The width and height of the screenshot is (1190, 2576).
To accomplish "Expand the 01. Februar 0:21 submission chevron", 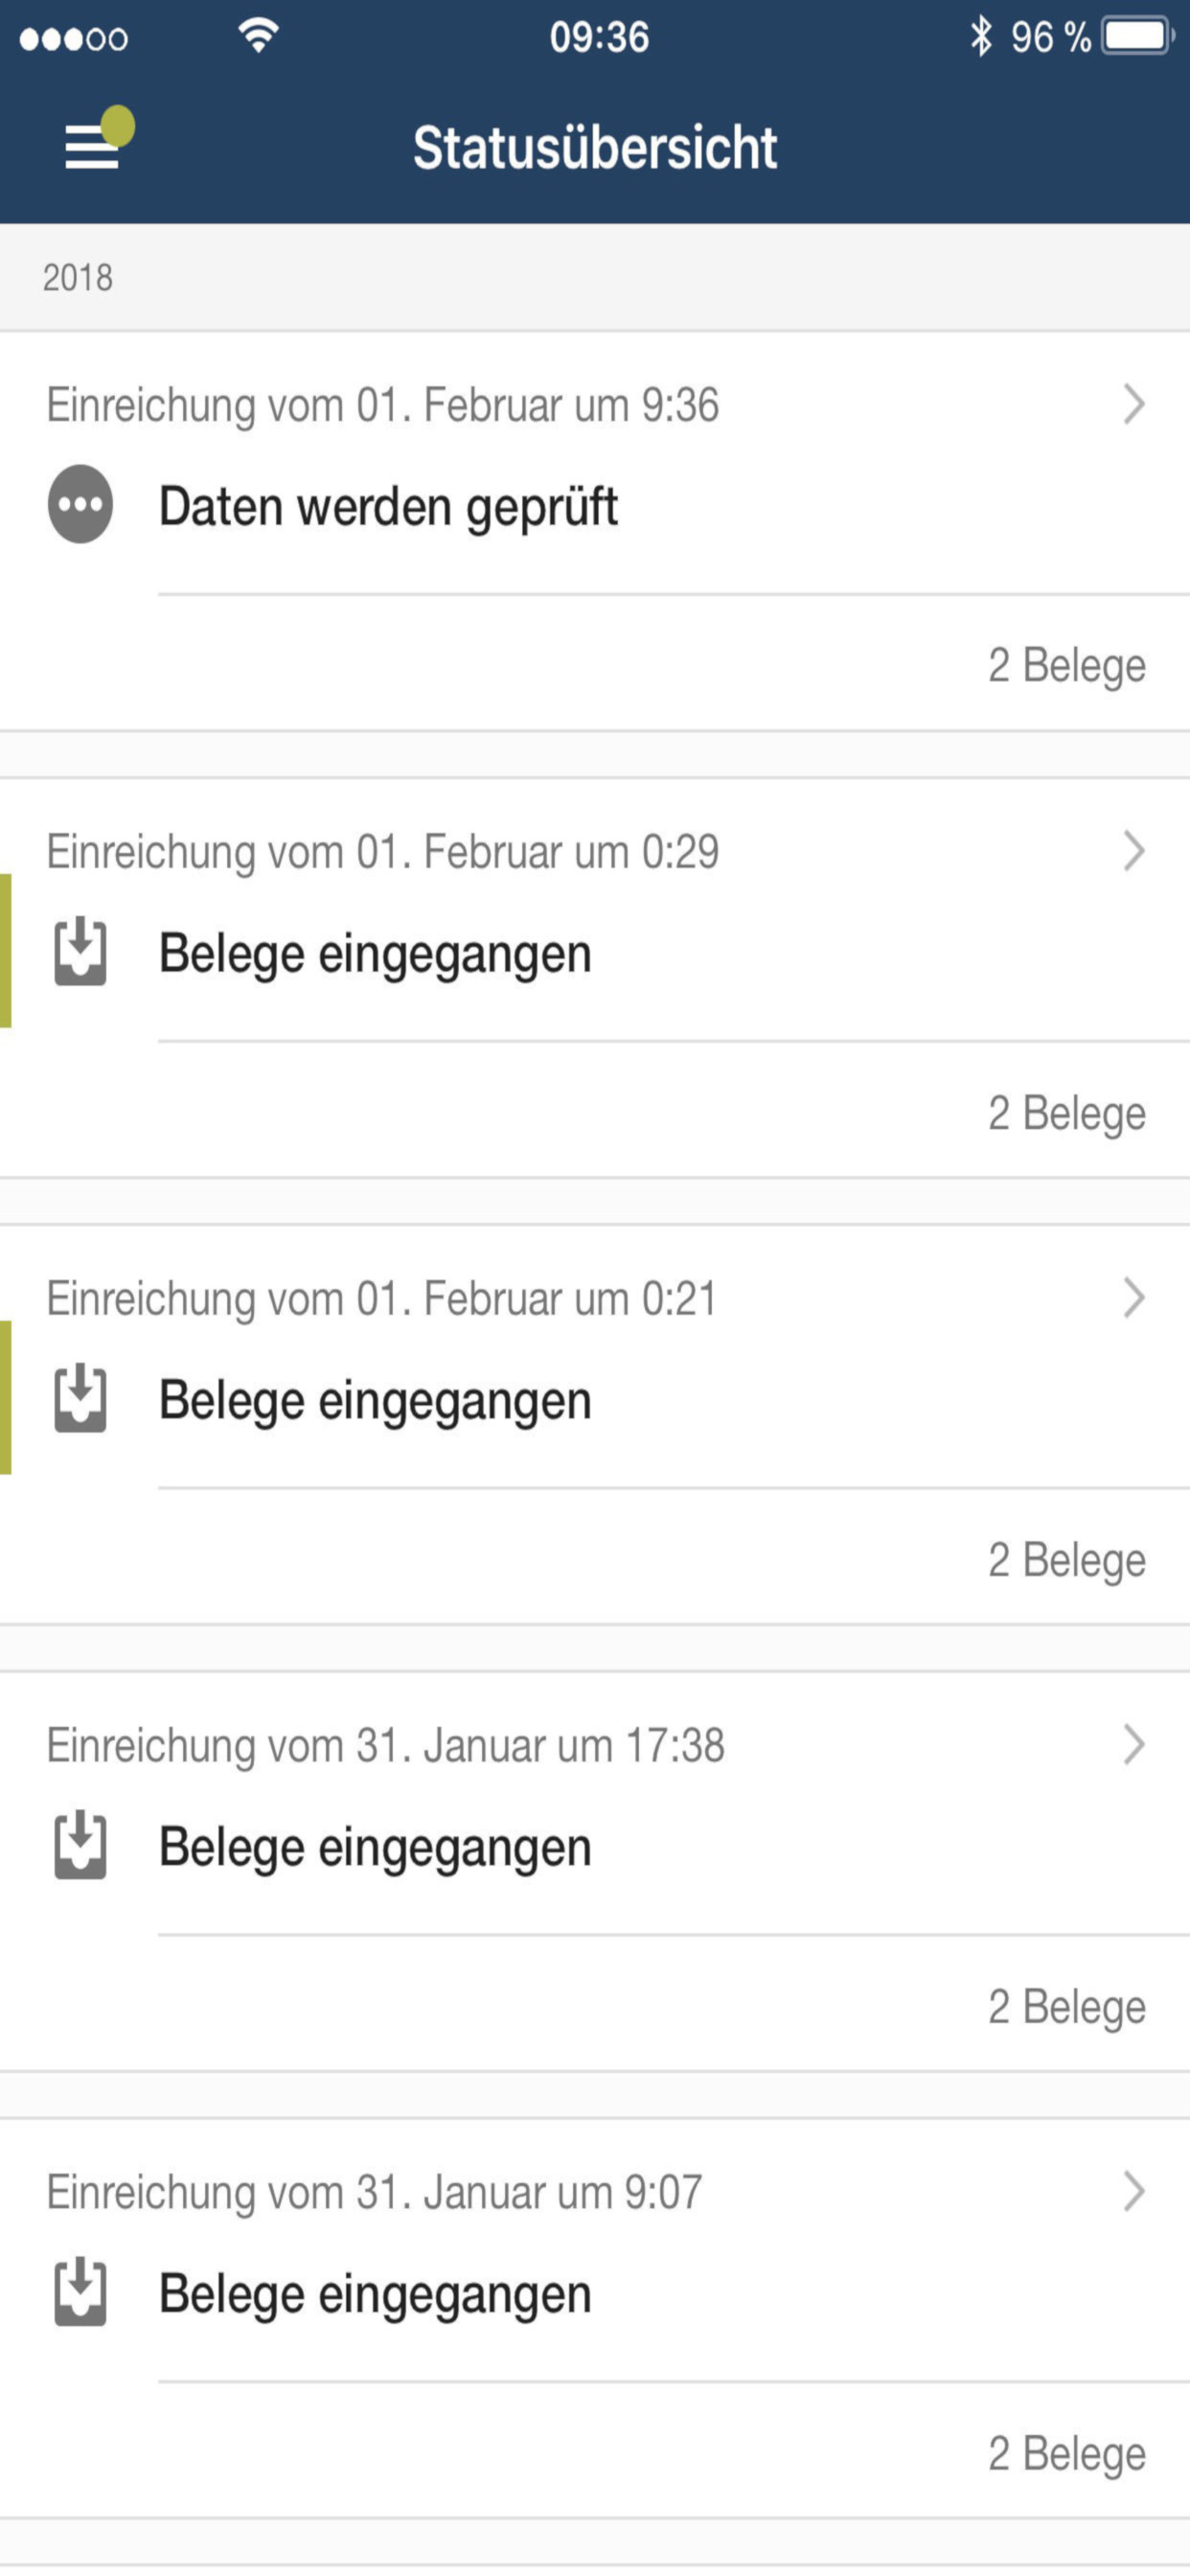I will point(1134,1298).
